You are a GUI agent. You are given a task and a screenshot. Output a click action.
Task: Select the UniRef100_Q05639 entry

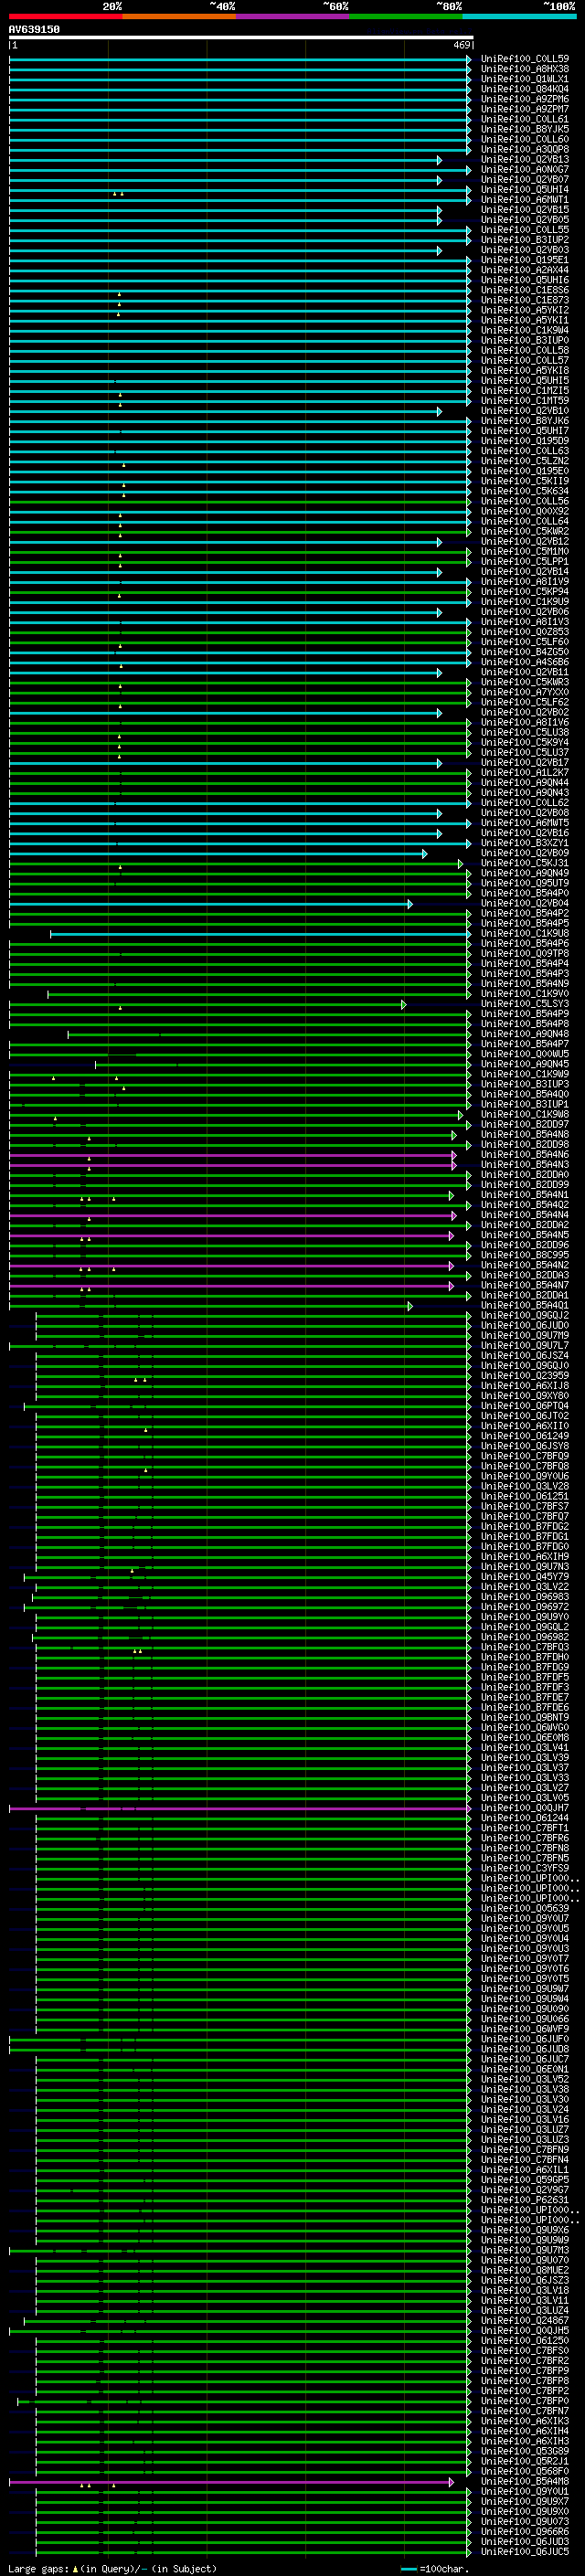pos(525,1908)
